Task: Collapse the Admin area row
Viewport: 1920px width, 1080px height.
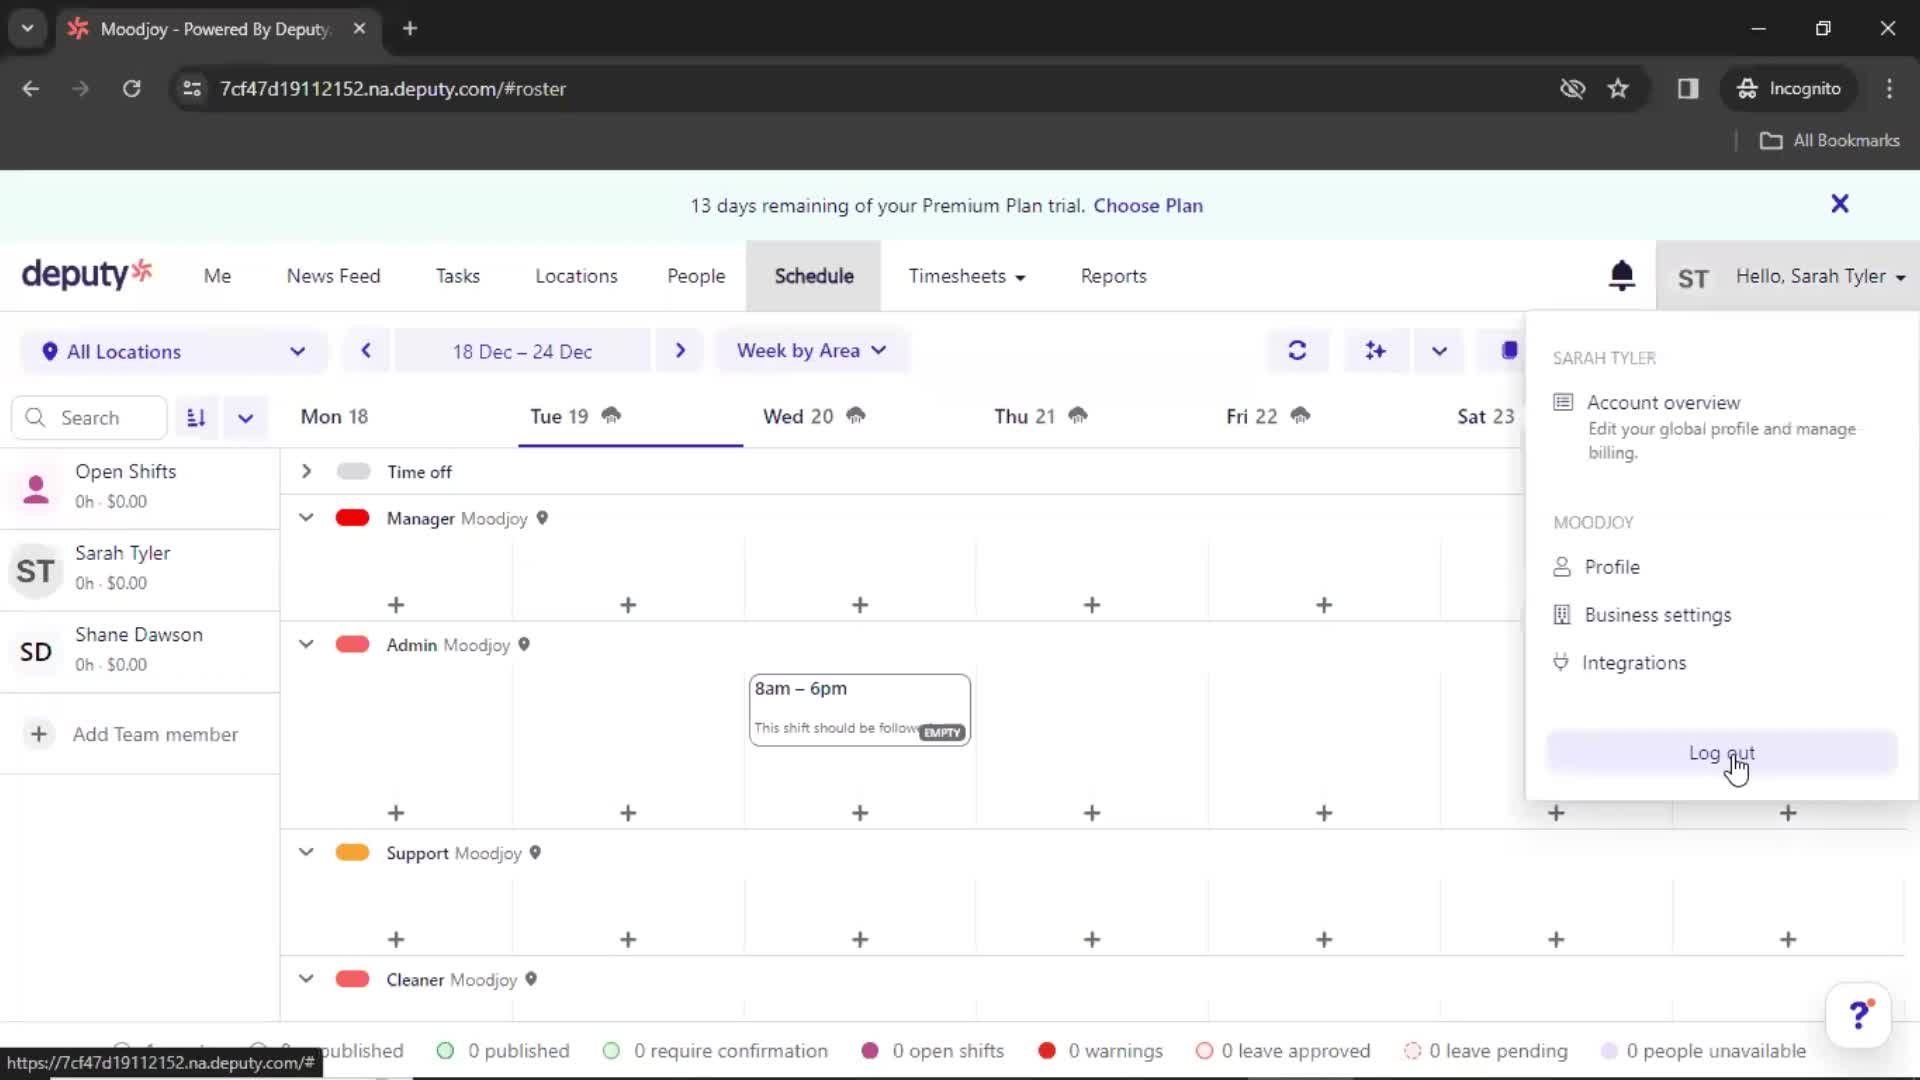Action: click(x=306, y=645)
